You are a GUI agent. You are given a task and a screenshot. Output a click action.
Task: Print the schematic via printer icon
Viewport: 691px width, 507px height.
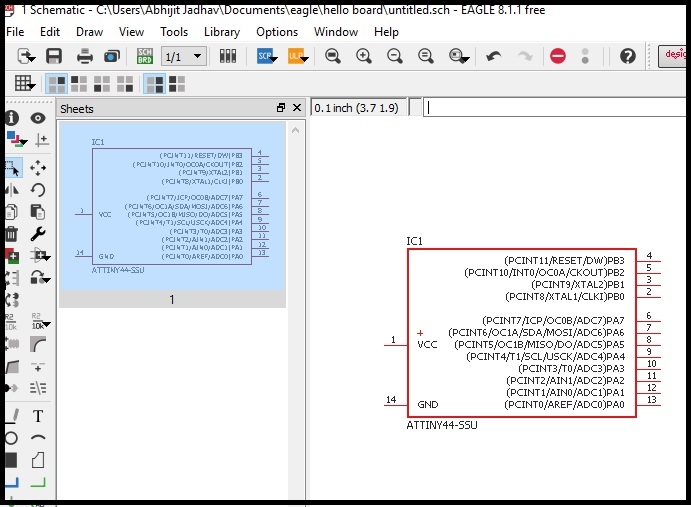click(x=84, y=56)
